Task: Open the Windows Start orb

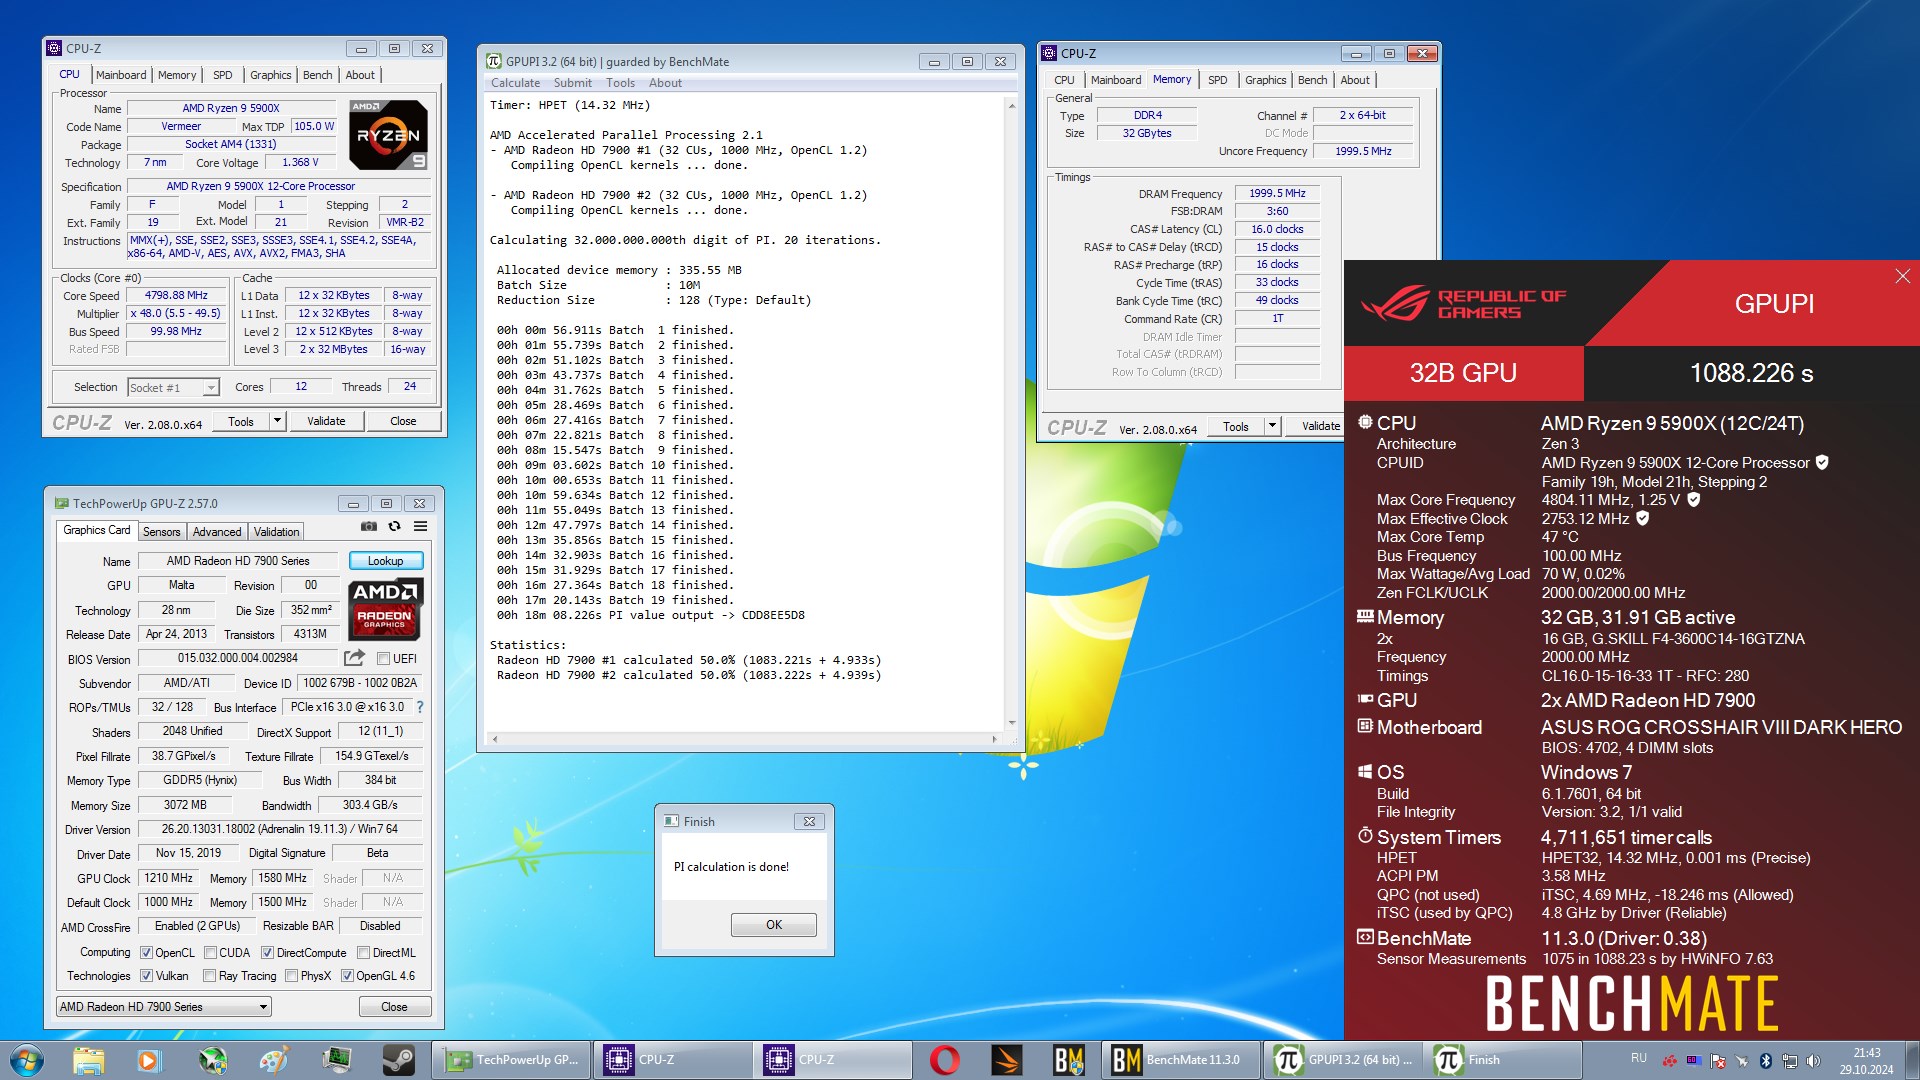Action: point(27,1060)
